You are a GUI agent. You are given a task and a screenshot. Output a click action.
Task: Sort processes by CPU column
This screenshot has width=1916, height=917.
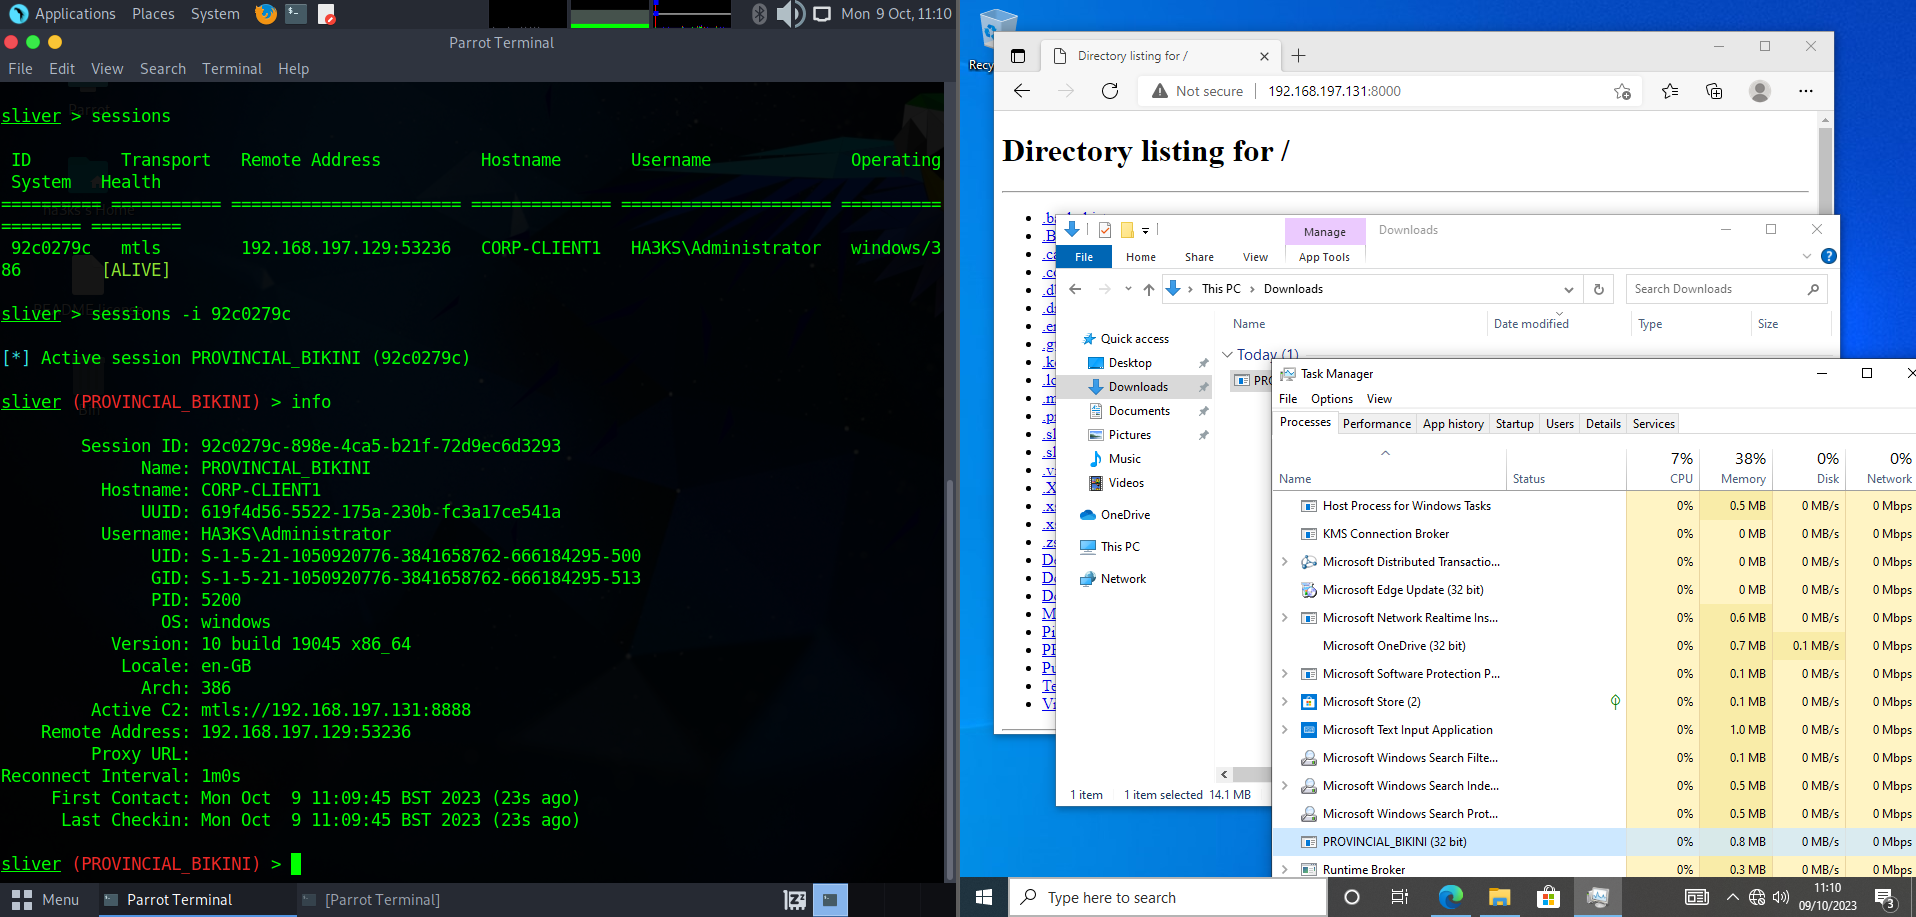pos(1662,468)
